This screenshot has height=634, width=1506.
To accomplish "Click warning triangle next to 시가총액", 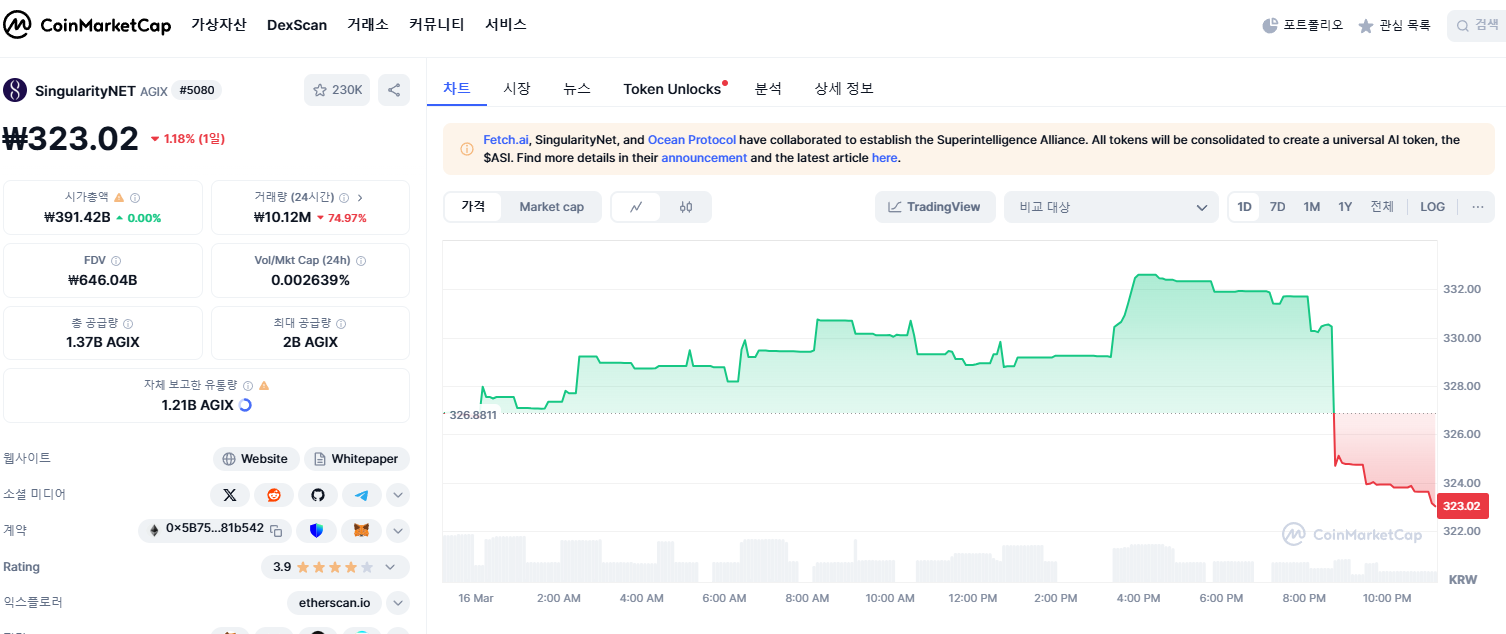I will [119, 198].
